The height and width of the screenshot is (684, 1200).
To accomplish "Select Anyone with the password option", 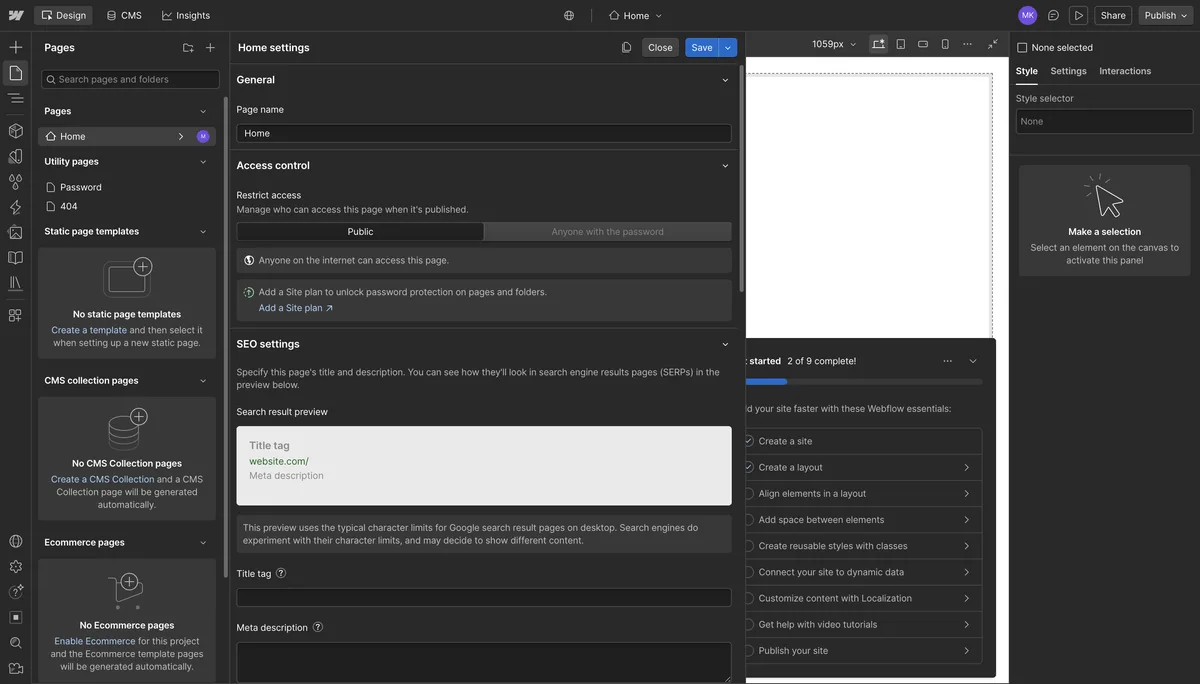I will pos(607,231).
